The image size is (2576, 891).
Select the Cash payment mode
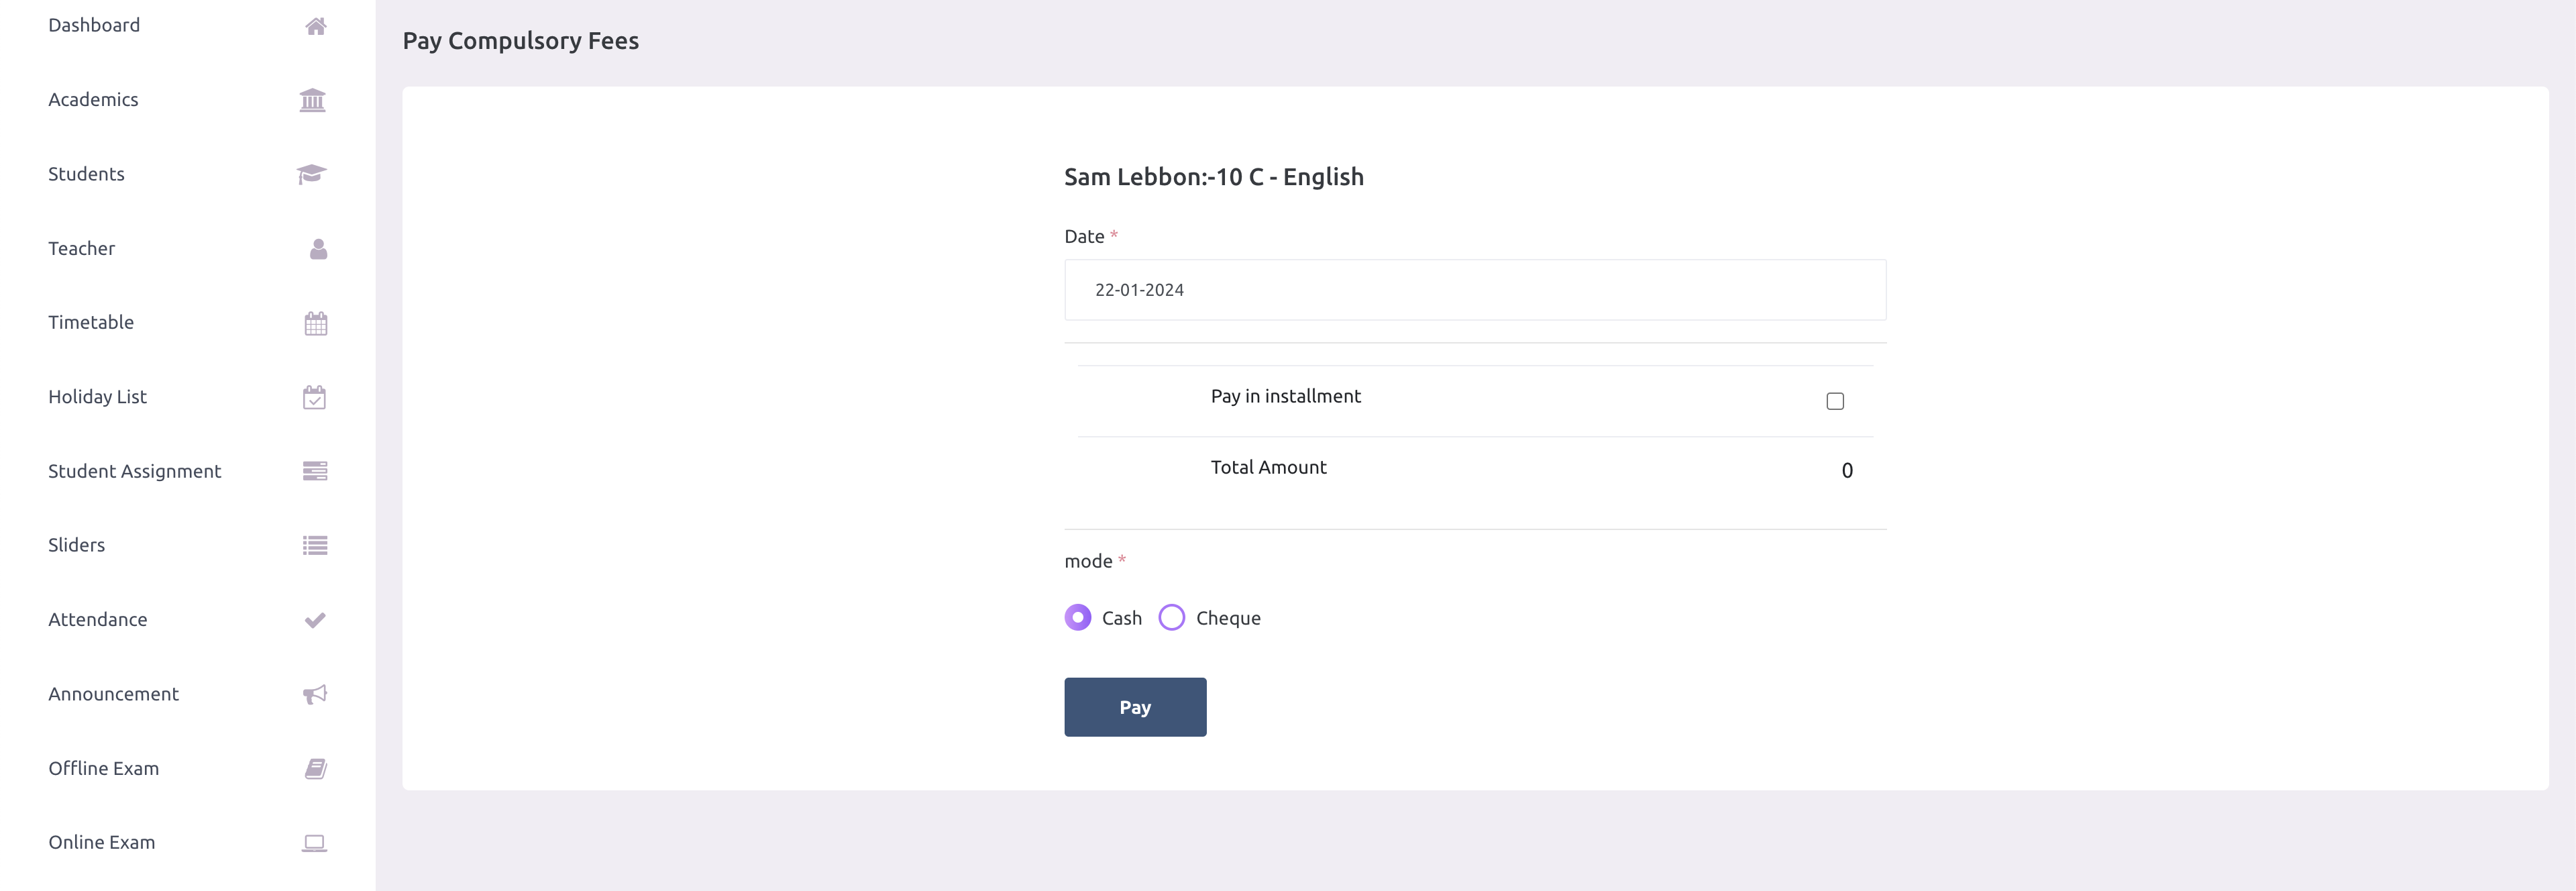coord(1077,617)
